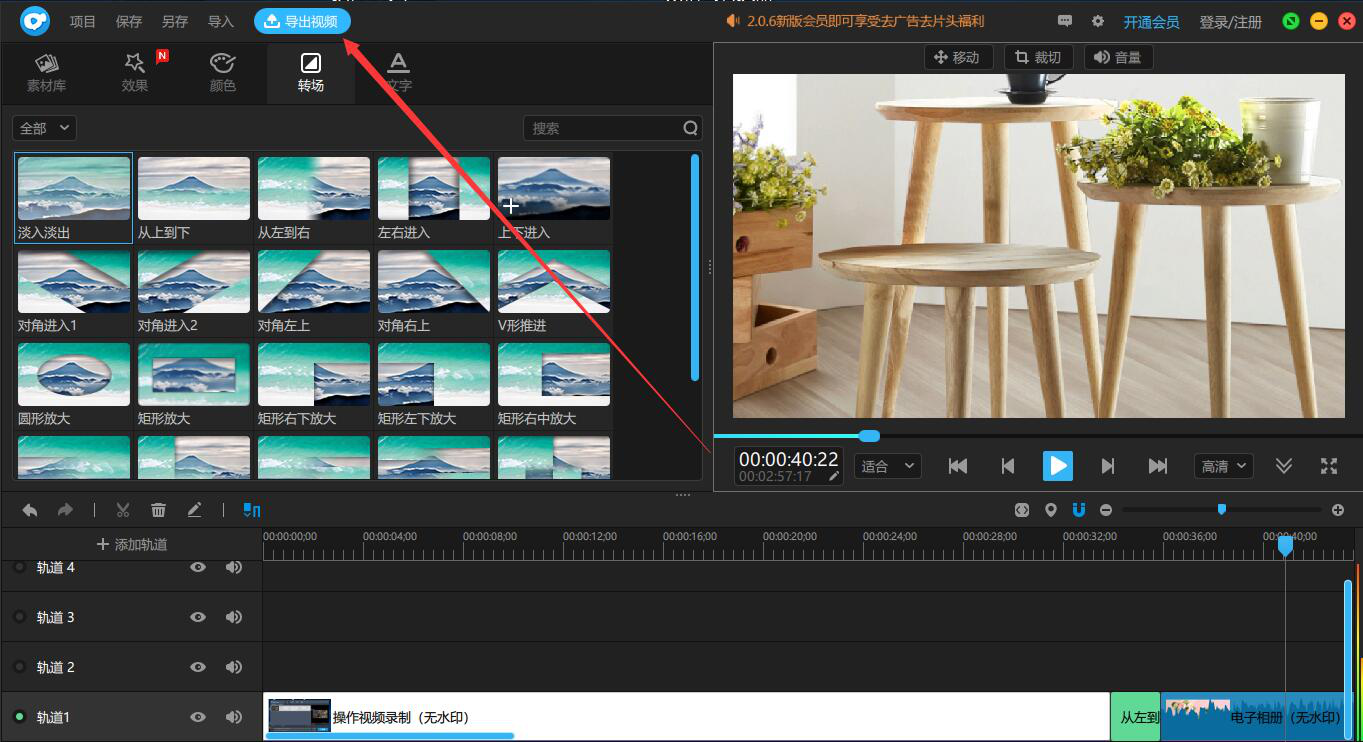Hide 轨道 4 with its eye icon
Viewport: 1363px width, 742px height.
click(x=198, y=567)
